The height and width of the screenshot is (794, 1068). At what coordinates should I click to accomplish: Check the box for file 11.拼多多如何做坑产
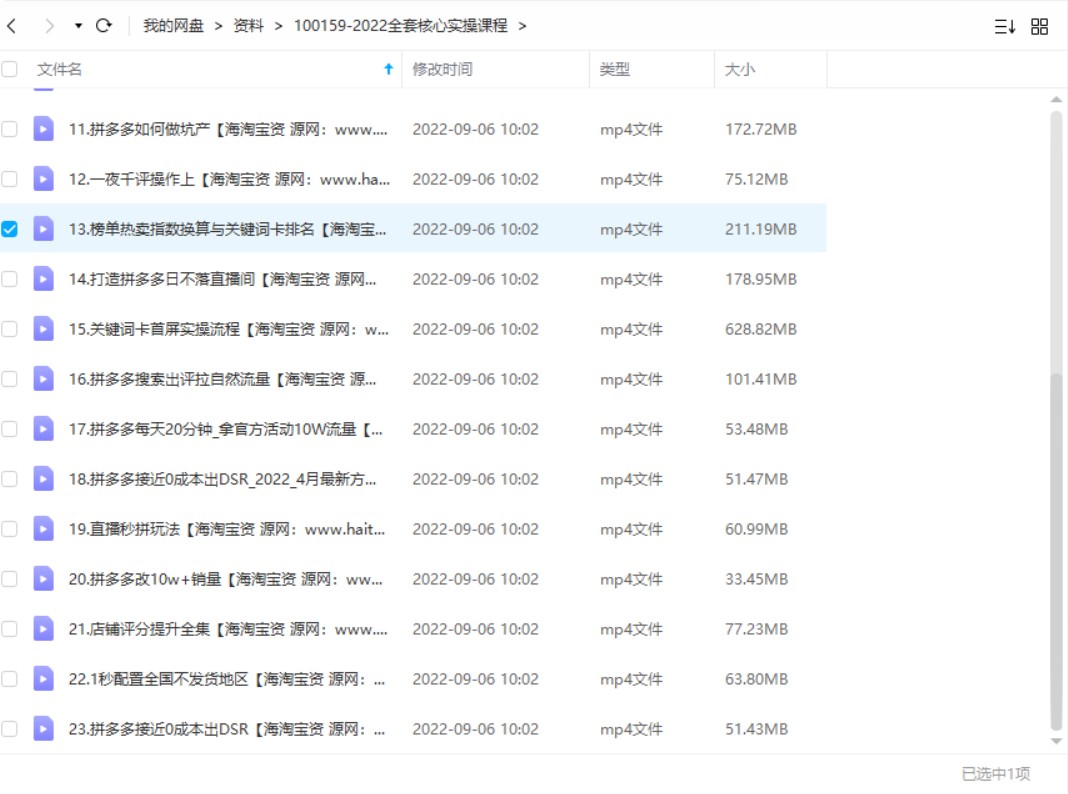tap(10, 129)
